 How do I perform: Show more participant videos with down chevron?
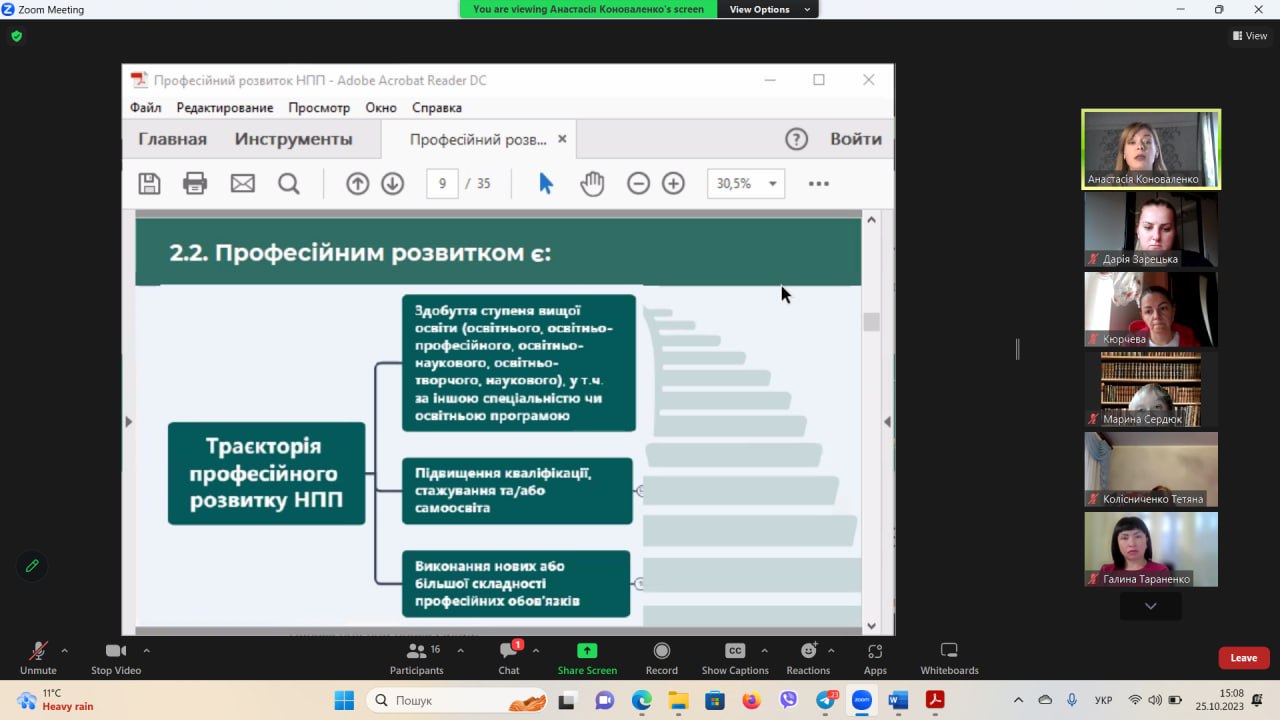pos(1150,606)
